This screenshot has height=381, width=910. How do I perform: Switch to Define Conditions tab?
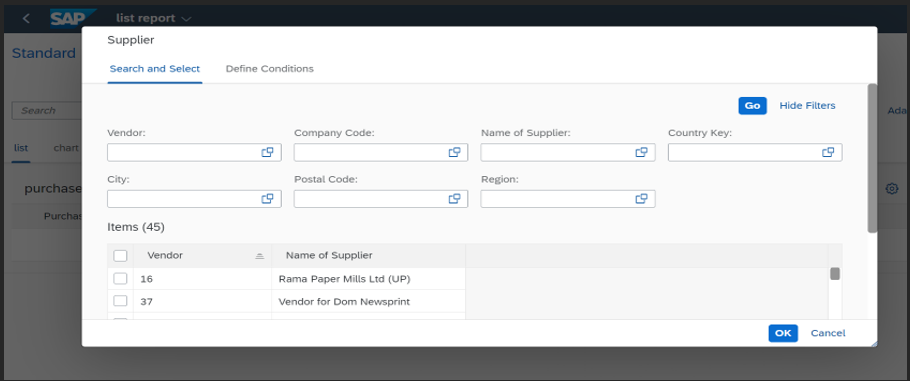pos(269,69)
